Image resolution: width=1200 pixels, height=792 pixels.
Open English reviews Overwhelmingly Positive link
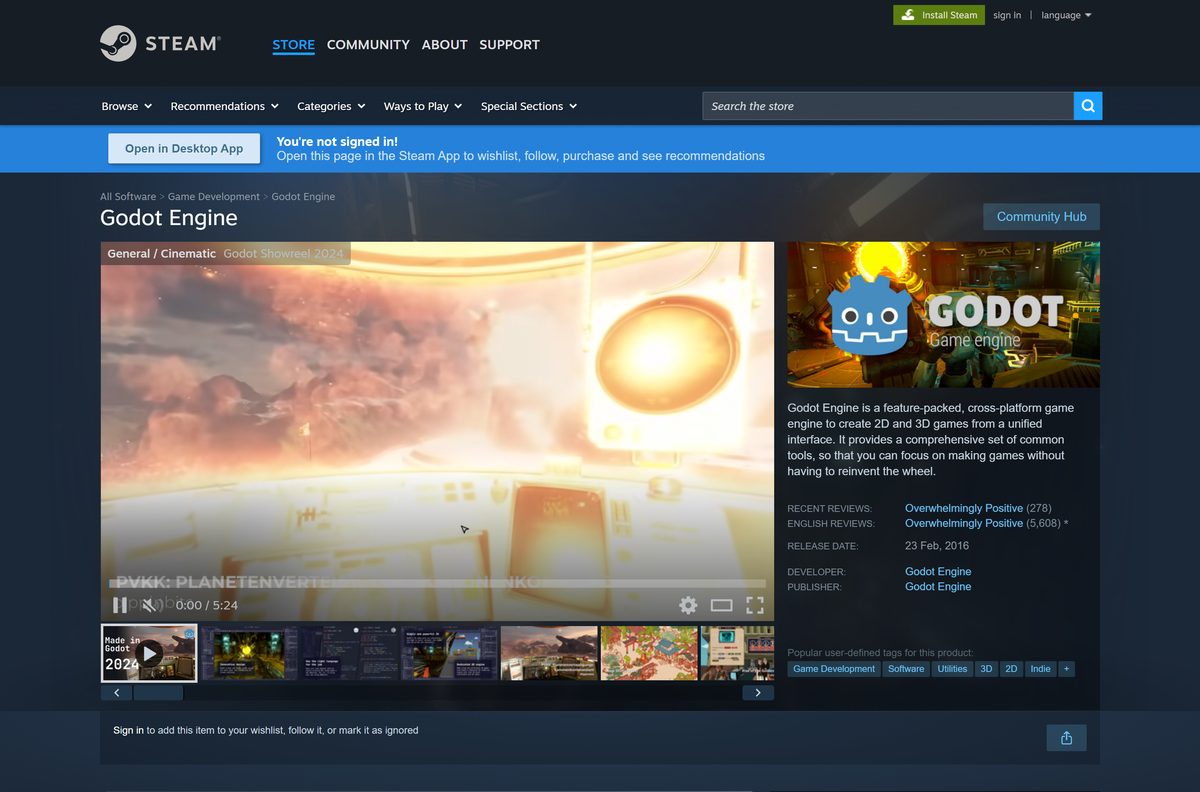[x=964, y=523]
